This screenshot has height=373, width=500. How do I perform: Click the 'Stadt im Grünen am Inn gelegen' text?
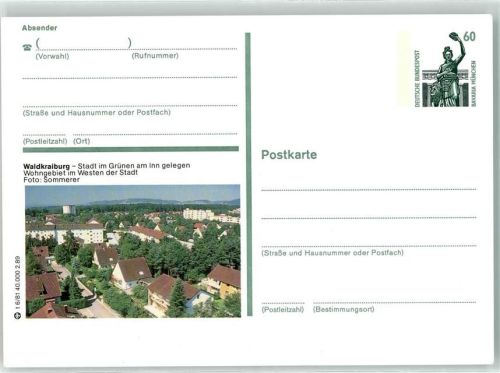tap(134, 166)
